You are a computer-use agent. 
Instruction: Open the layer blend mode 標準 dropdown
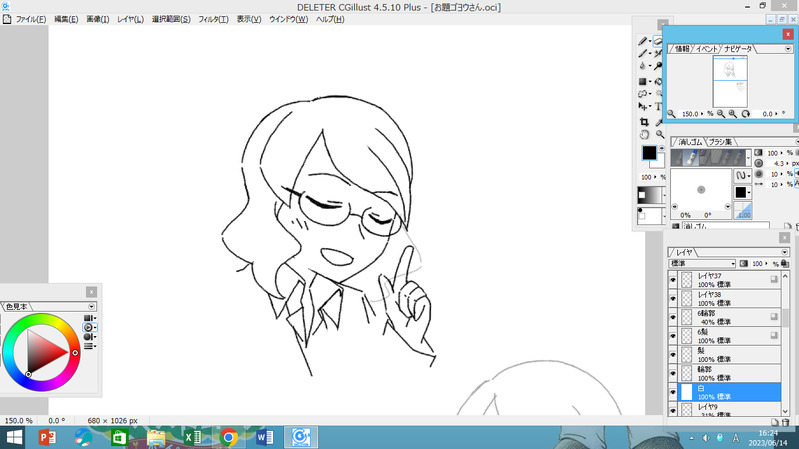702,263
